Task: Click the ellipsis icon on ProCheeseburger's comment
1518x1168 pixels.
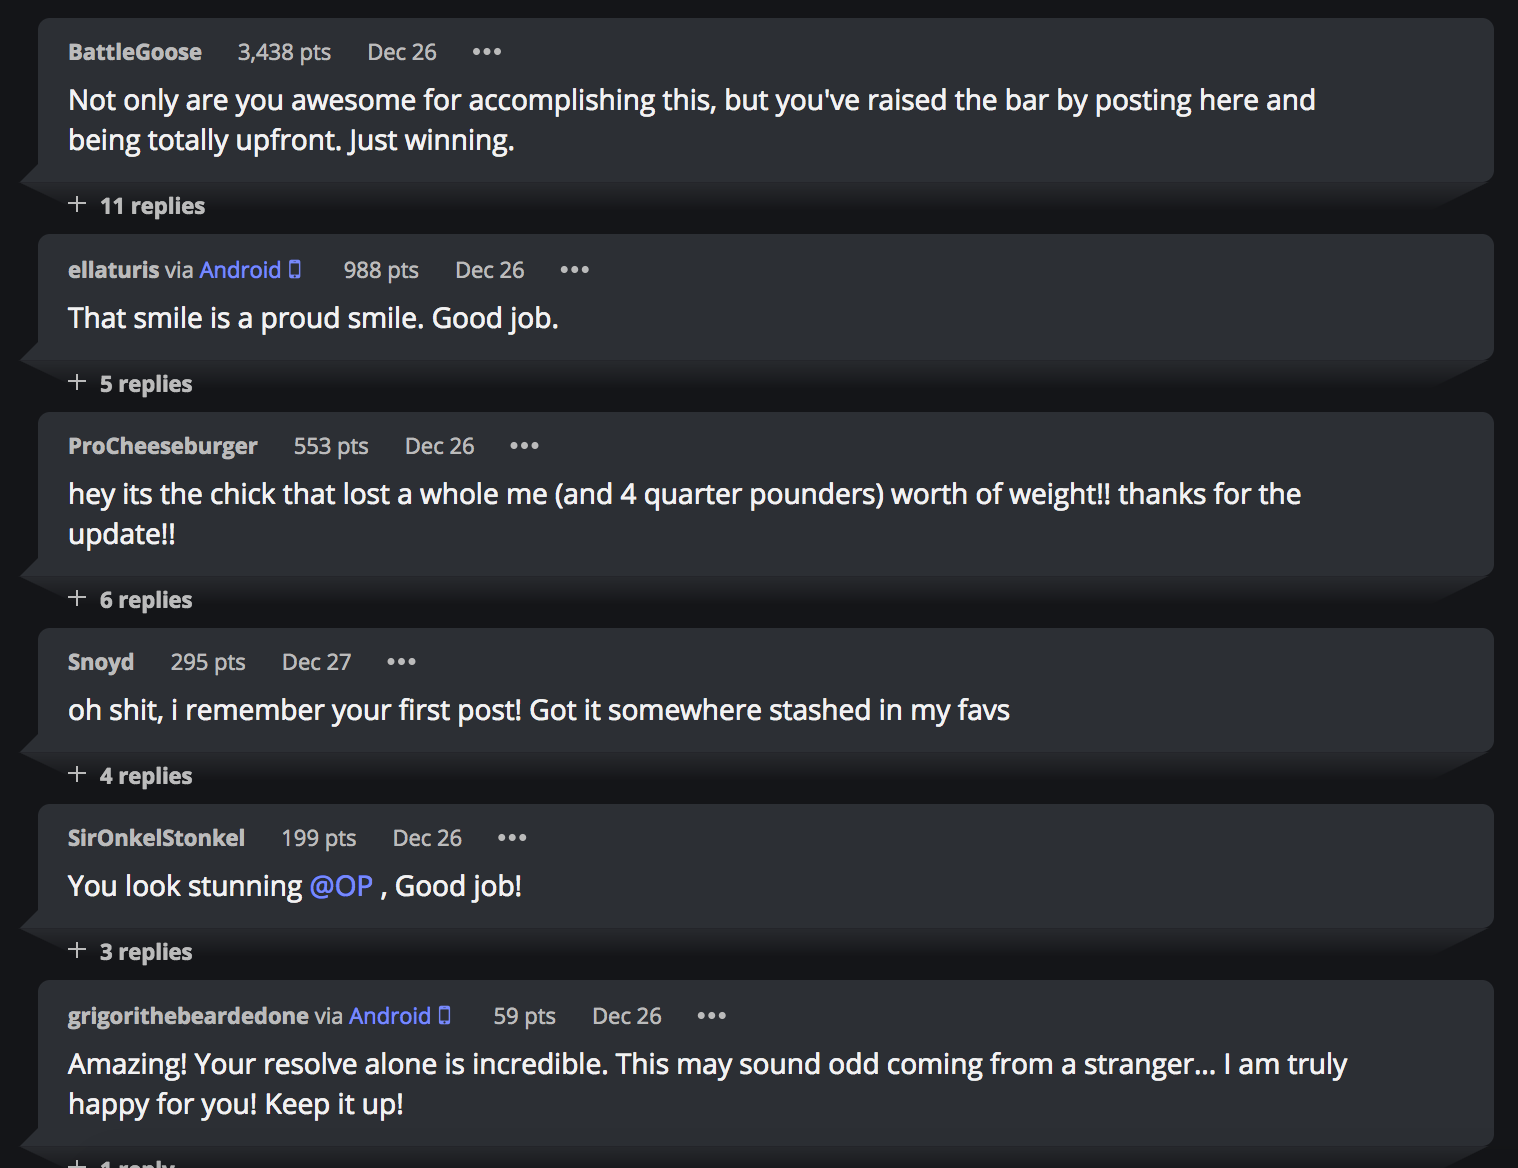Action: click(524, 446)
